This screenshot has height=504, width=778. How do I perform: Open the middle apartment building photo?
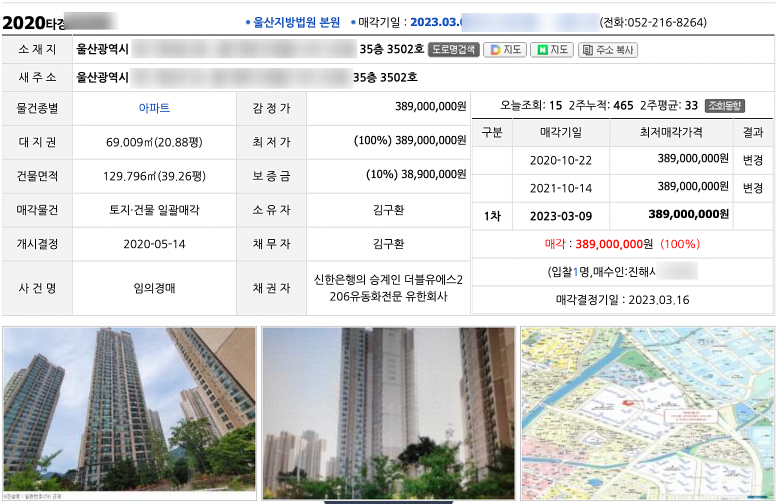point(388,411)
